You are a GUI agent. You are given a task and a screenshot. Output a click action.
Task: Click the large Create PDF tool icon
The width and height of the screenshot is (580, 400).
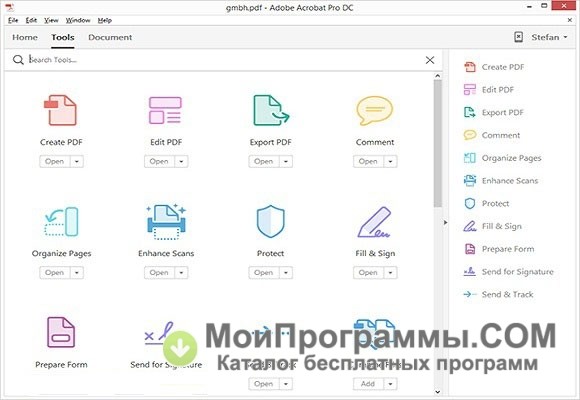[61, 110]
